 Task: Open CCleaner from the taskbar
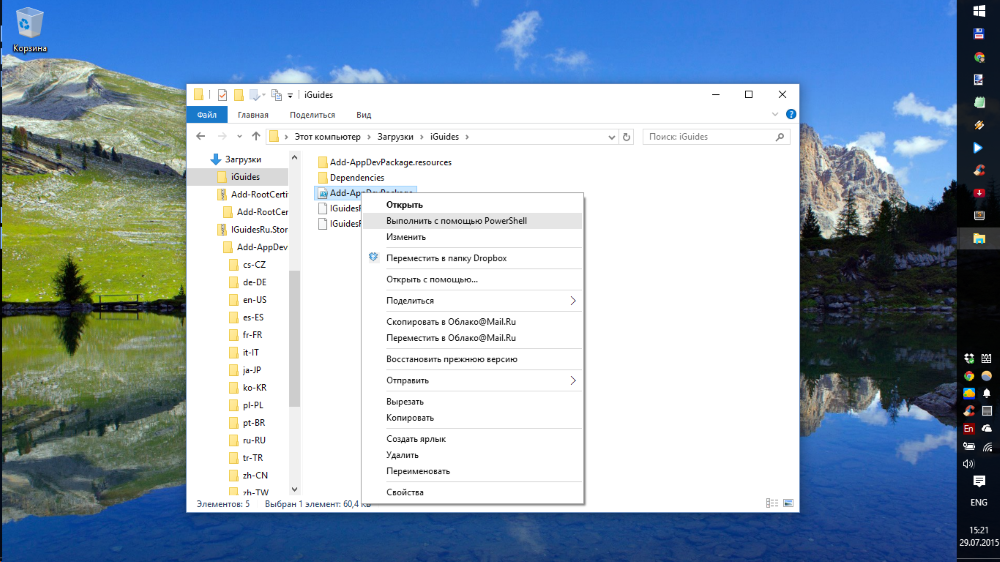coord(979,170)
